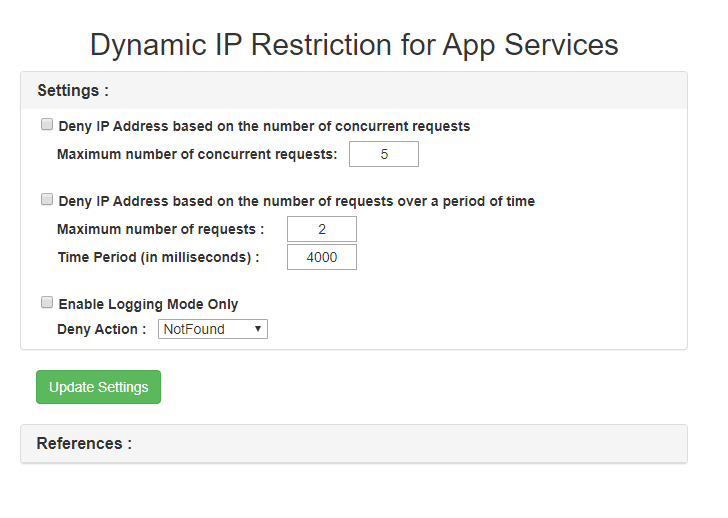The height and width of the screenshot is (518, 728).
Task: Expand the References panel
Action: click(84, 443)
